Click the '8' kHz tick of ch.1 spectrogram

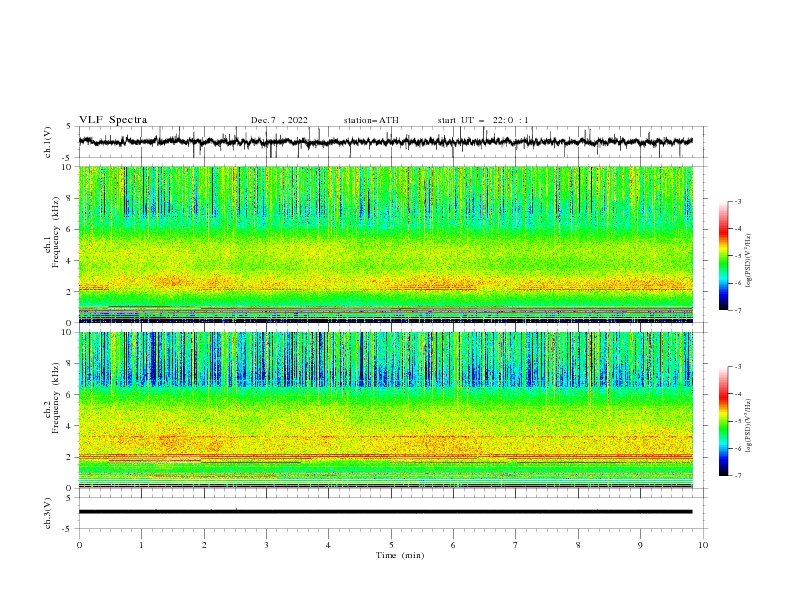(70, 198)
